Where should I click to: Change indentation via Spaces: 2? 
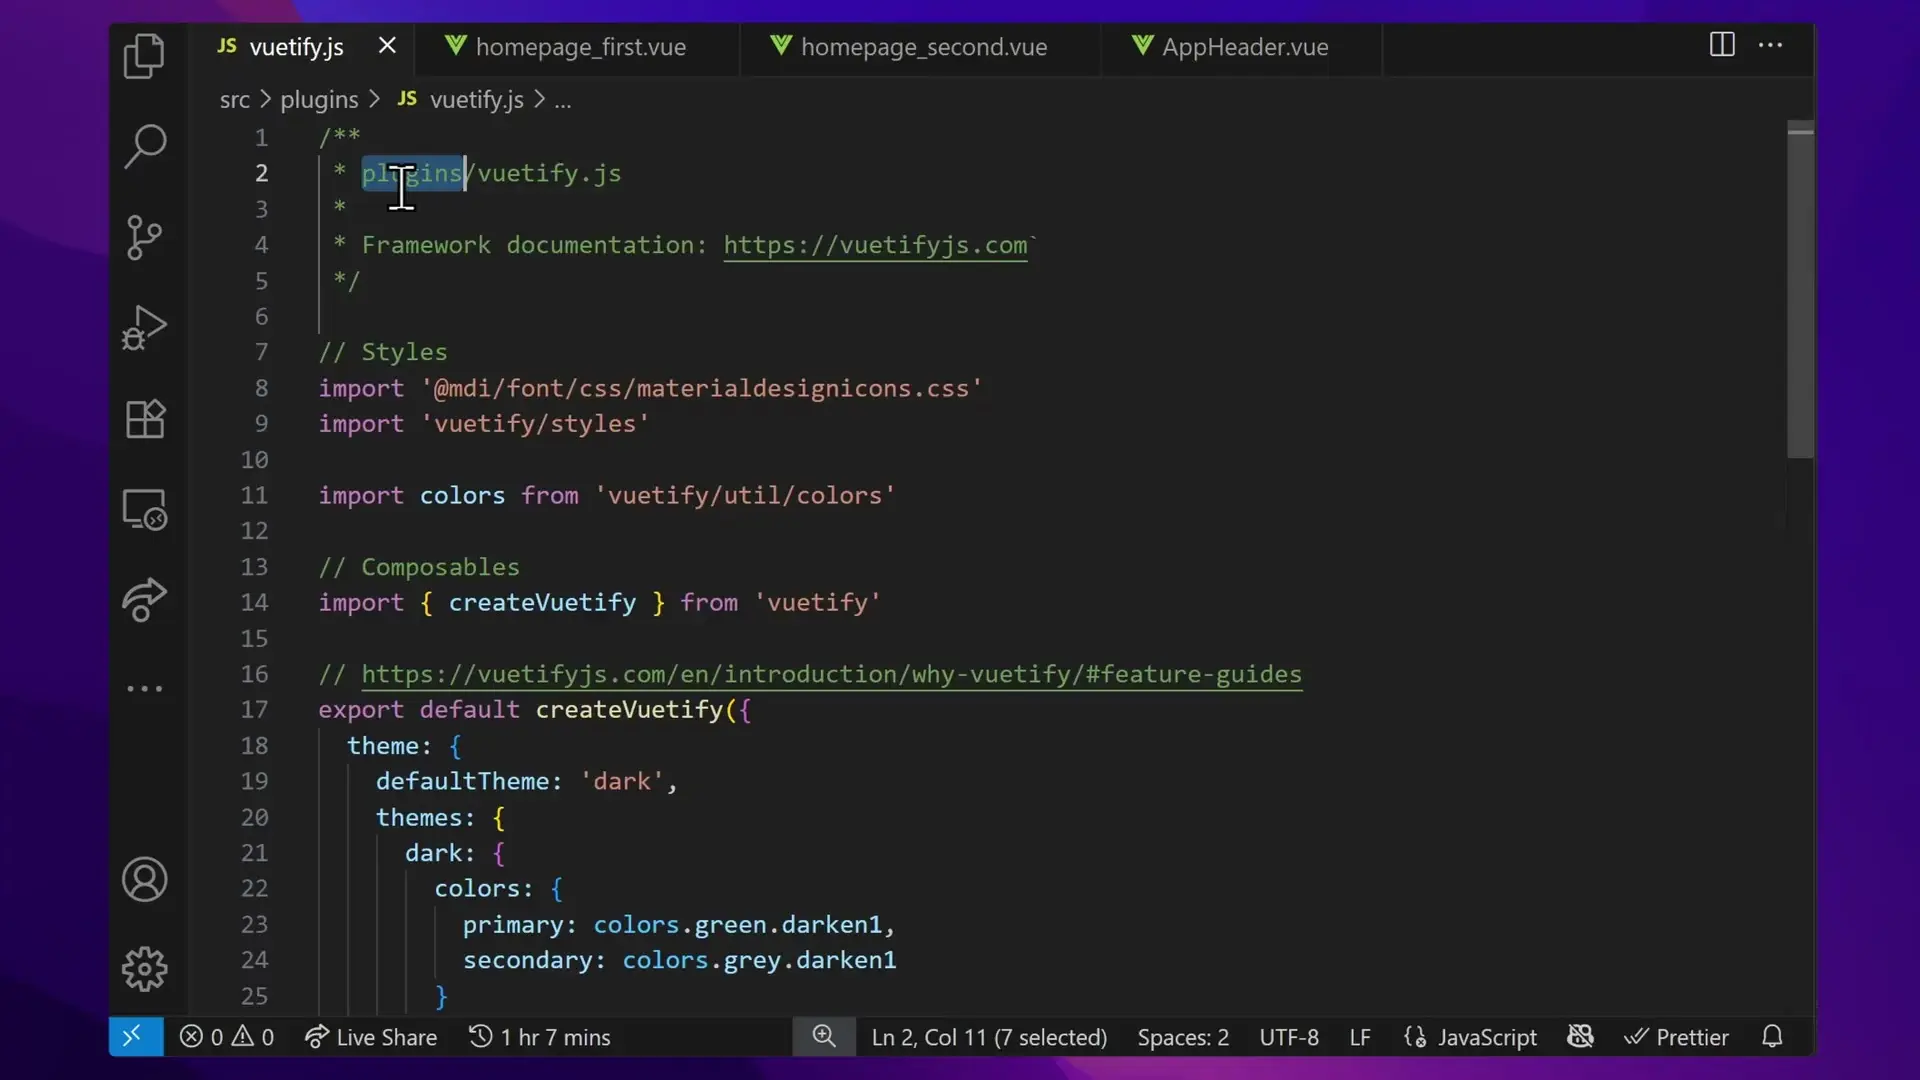pos(1183,1037)
